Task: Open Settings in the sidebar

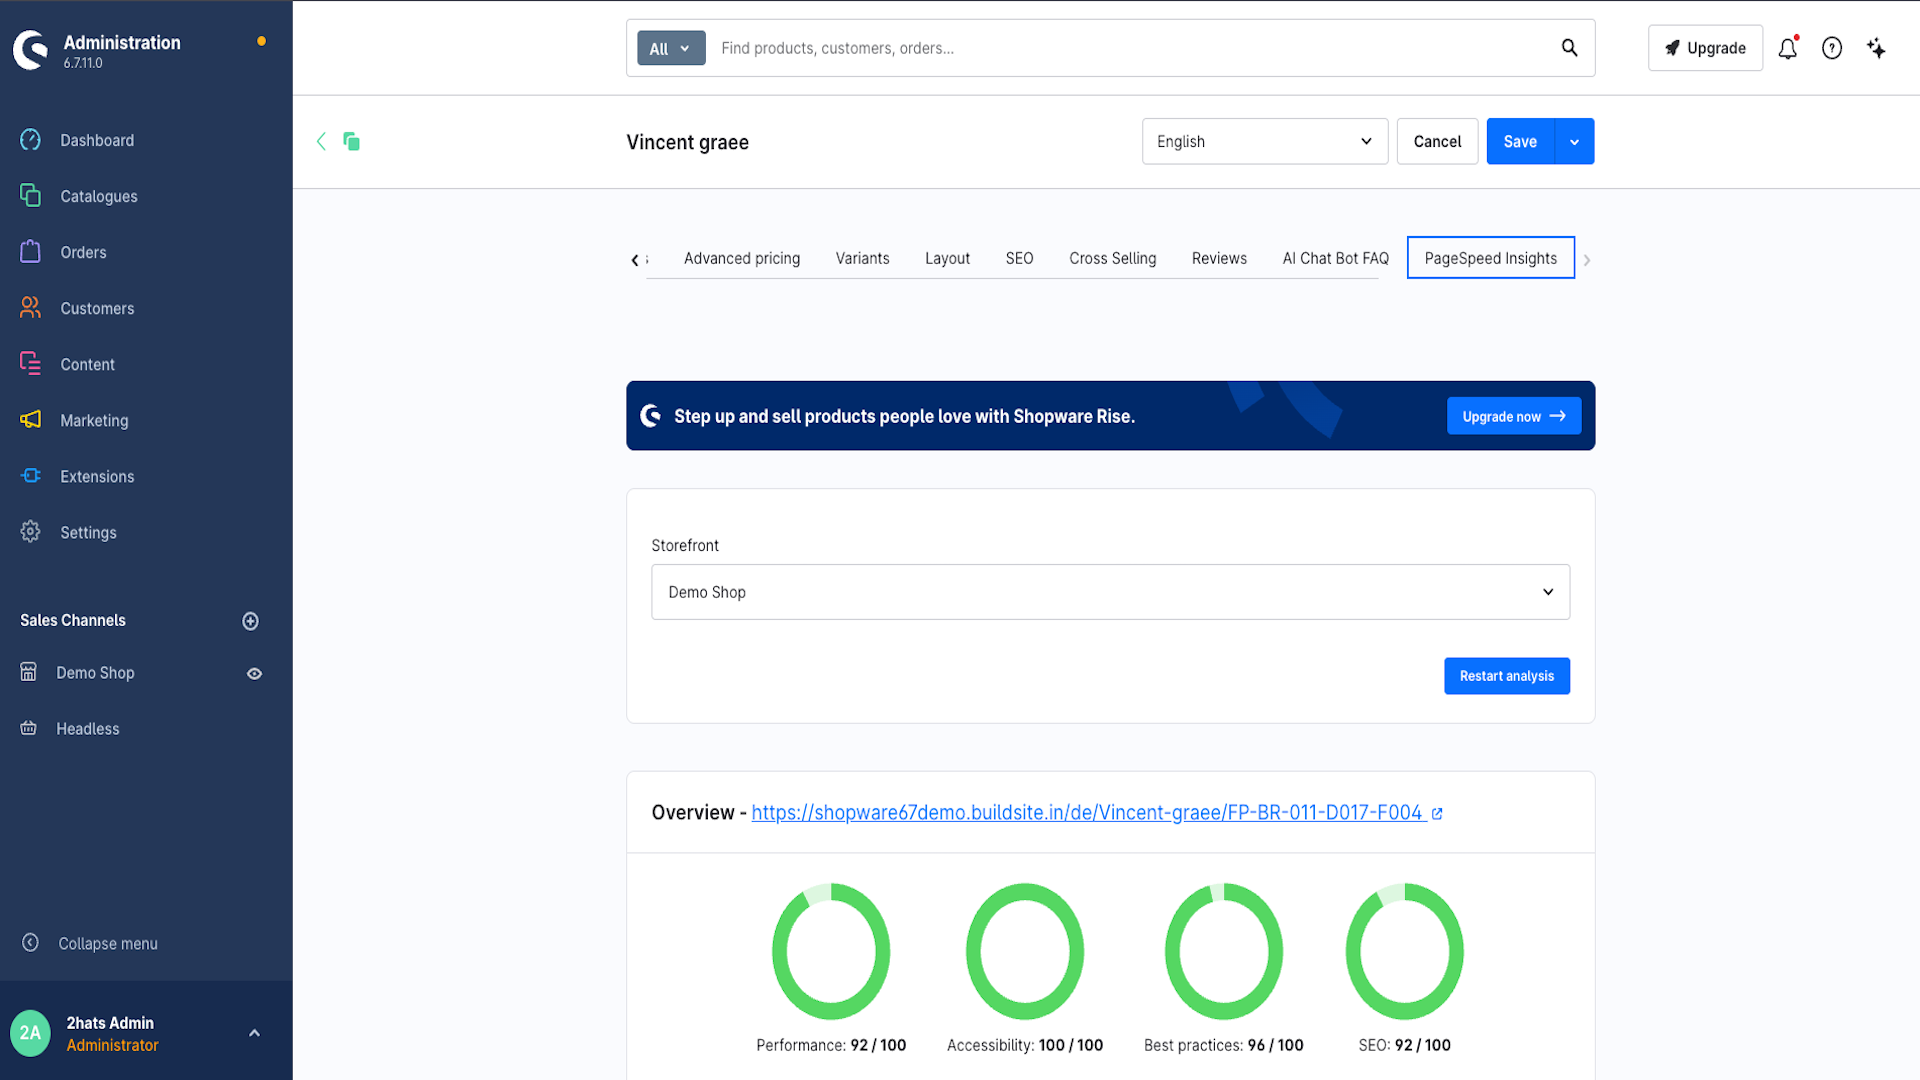Action: [x=88, y=532]
